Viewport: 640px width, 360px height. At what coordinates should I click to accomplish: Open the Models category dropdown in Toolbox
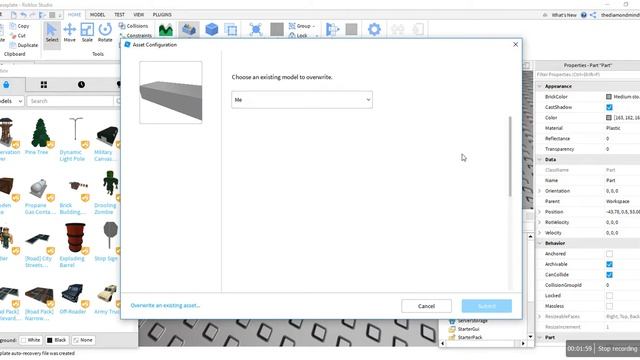11,101
